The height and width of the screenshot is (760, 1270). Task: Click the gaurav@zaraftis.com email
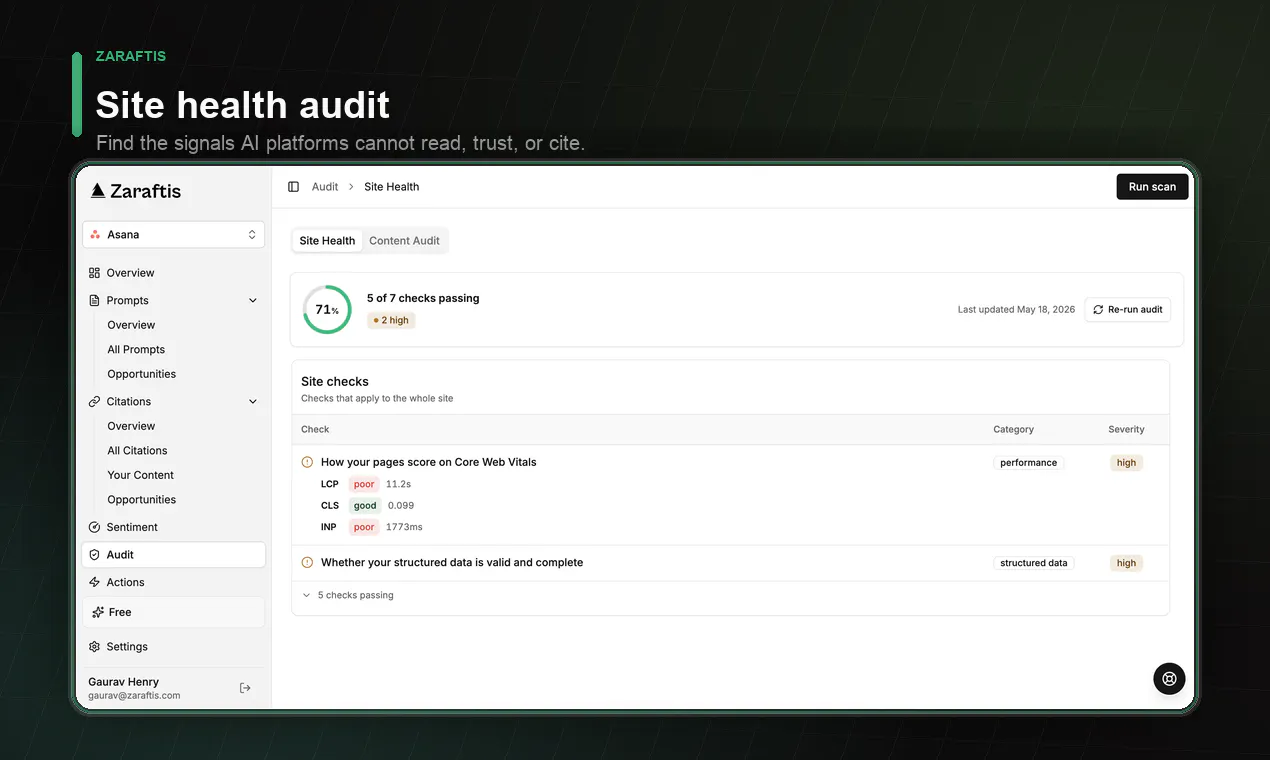134,696
